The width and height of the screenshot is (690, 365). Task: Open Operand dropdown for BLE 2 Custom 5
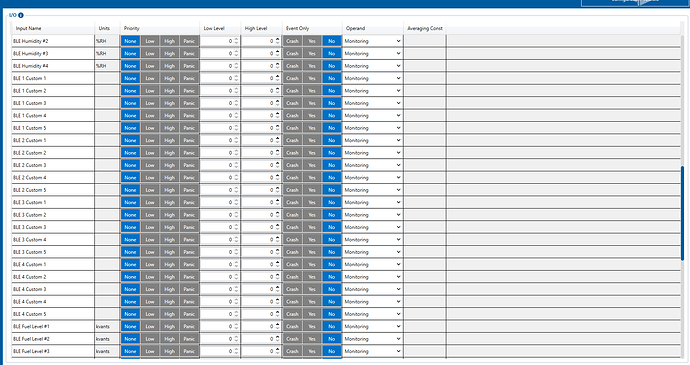click(x=373, y=190)
